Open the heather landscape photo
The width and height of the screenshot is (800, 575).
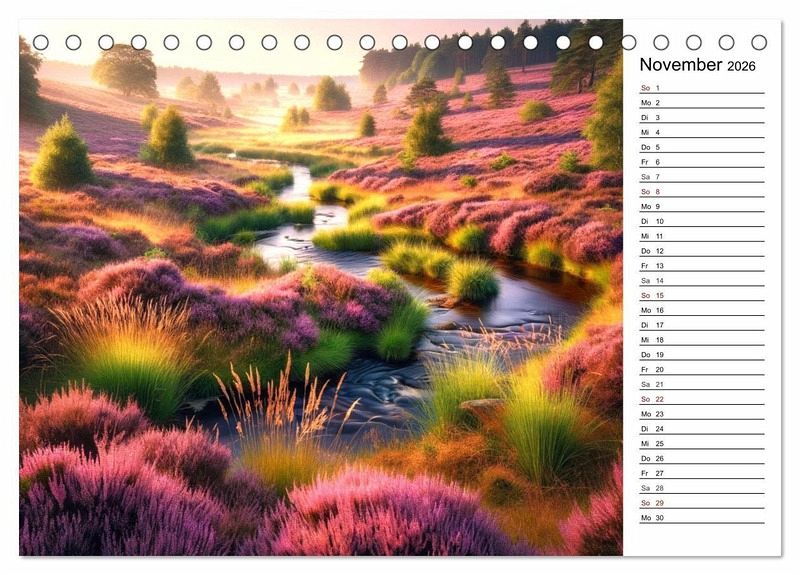tap(320, 300)
